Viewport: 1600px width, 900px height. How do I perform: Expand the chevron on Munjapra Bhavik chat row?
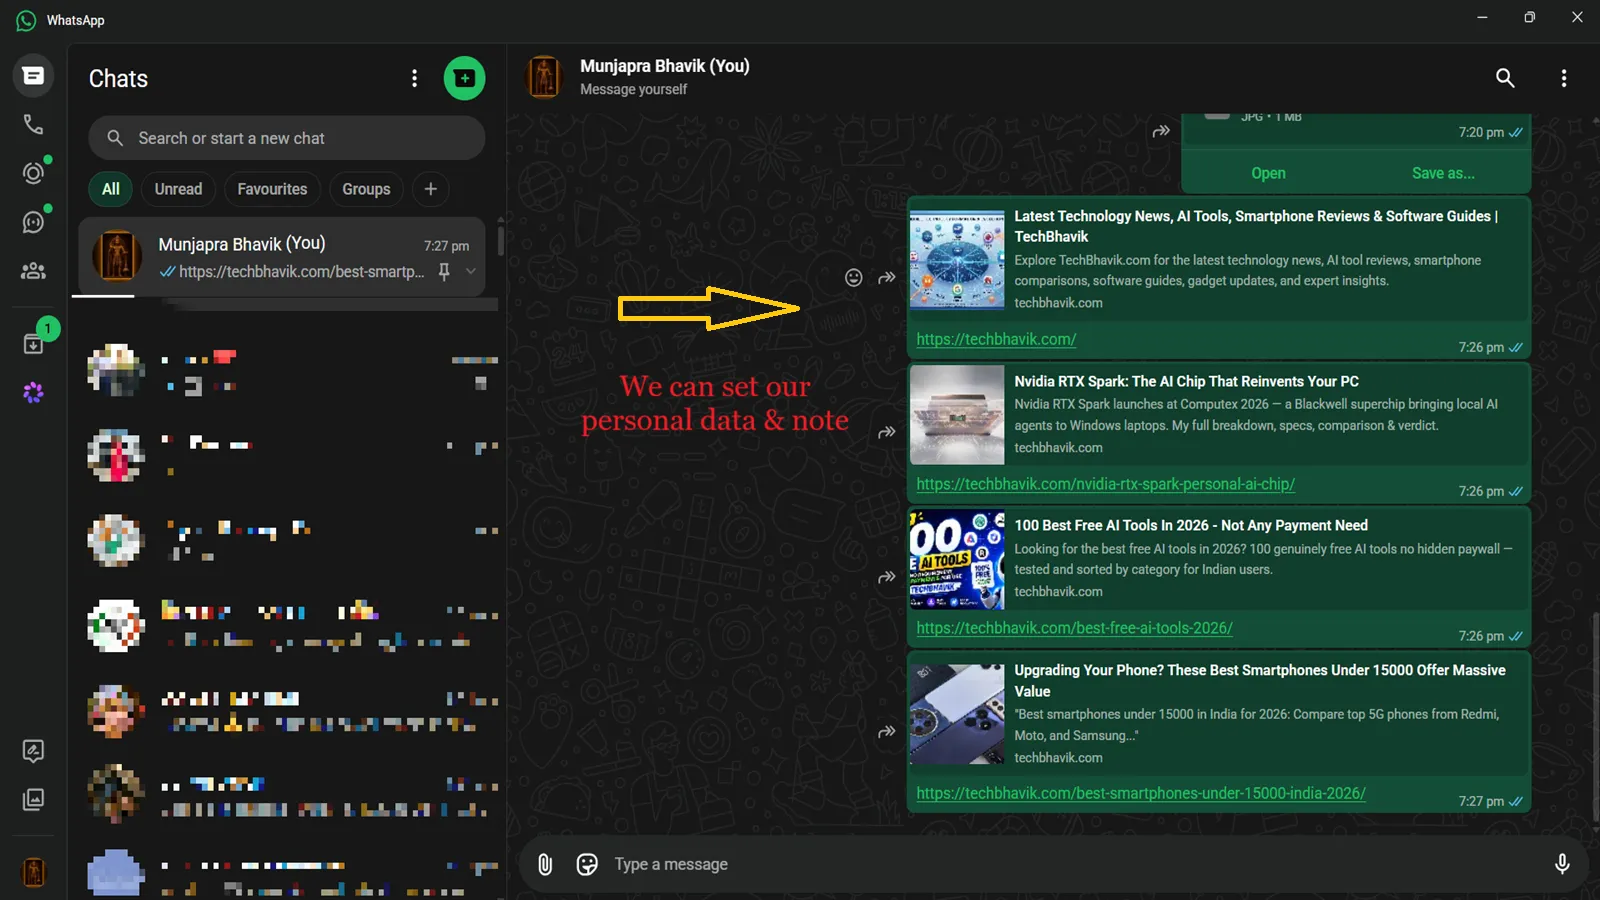click(471, 271)
